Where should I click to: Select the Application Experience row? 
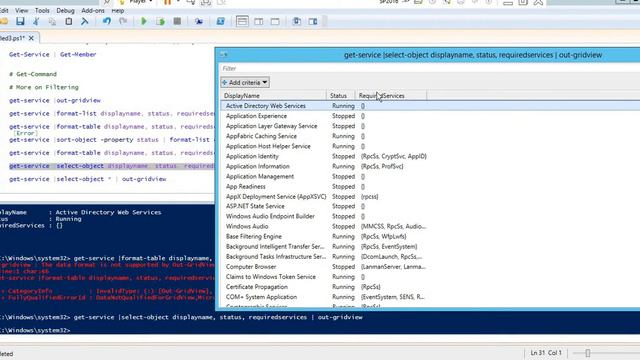pos(430,116)
